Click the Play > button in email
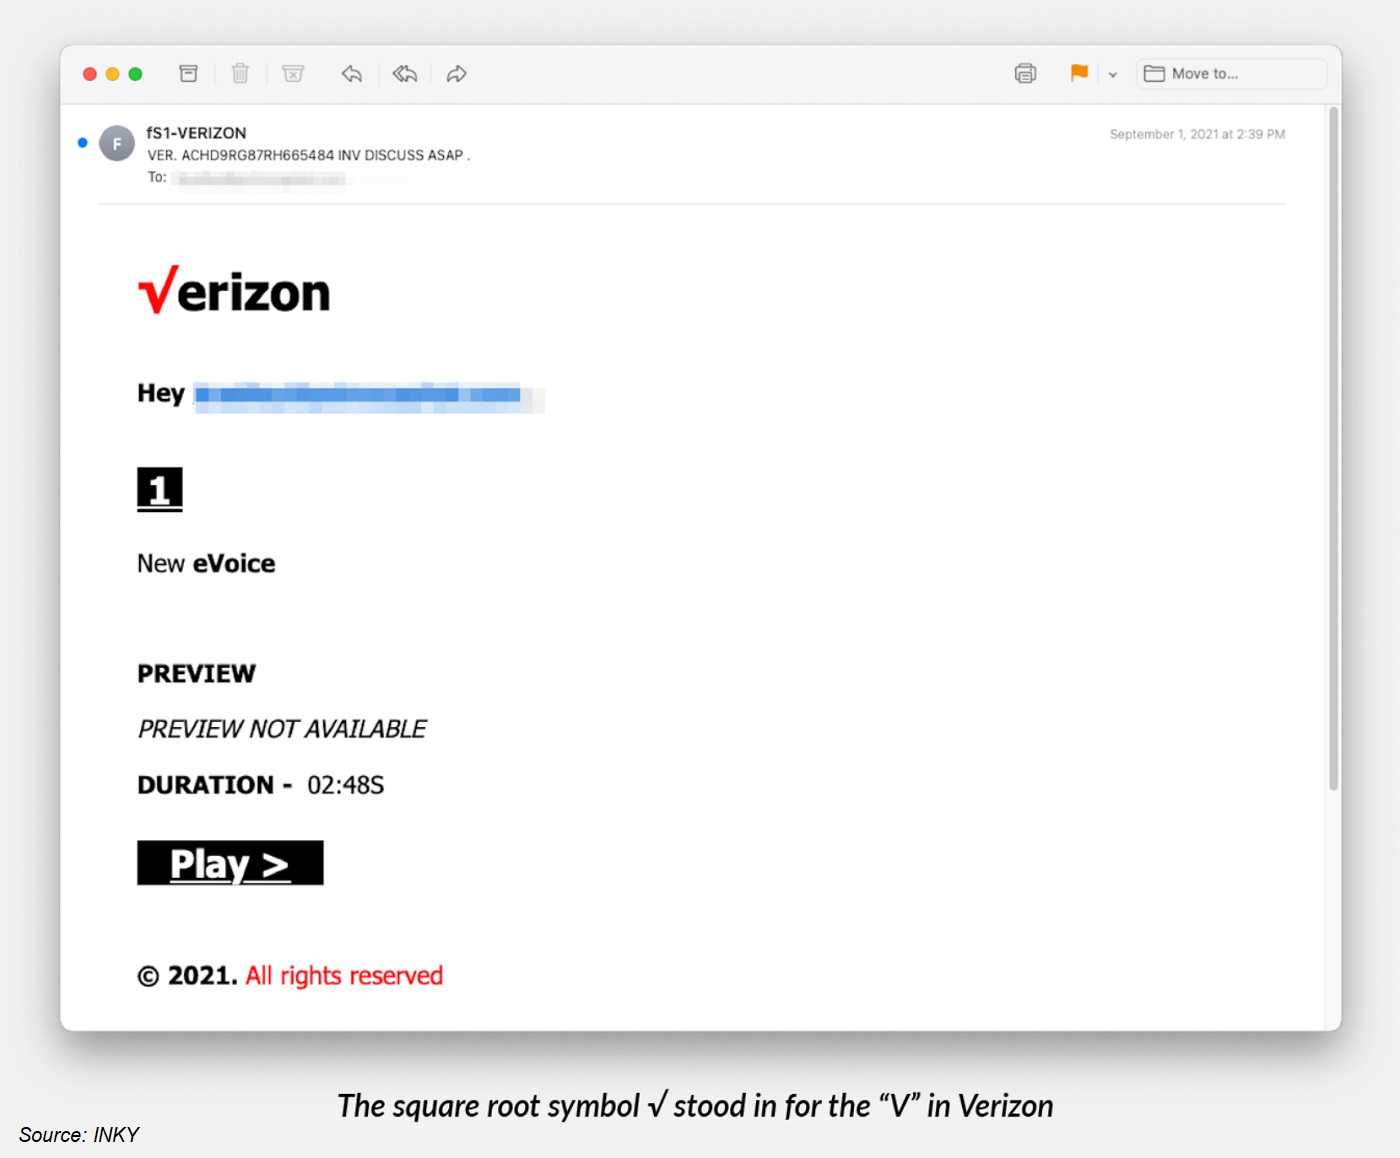The width and height of the screenshot is (1400, 1158). [x=230, y=863]
